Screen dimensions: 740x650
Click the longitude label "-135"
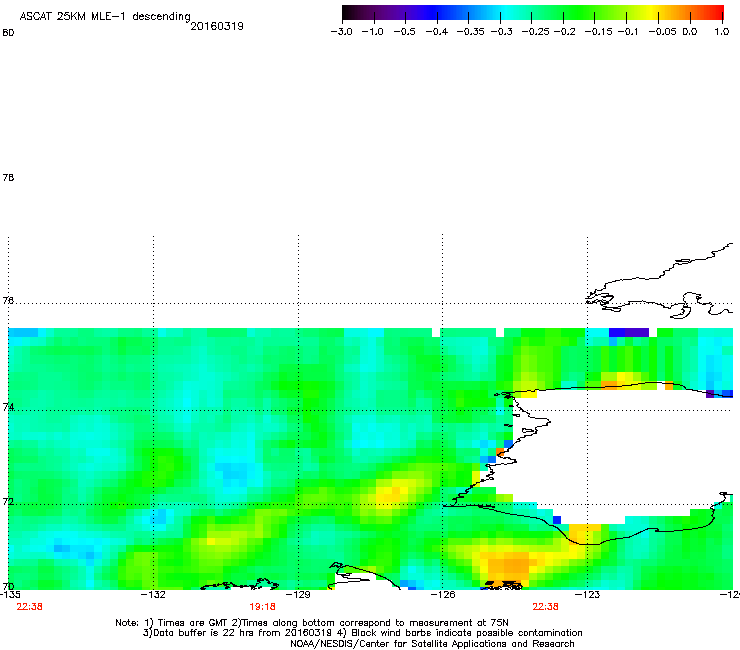pyautogui.click(x=10, y=594)
